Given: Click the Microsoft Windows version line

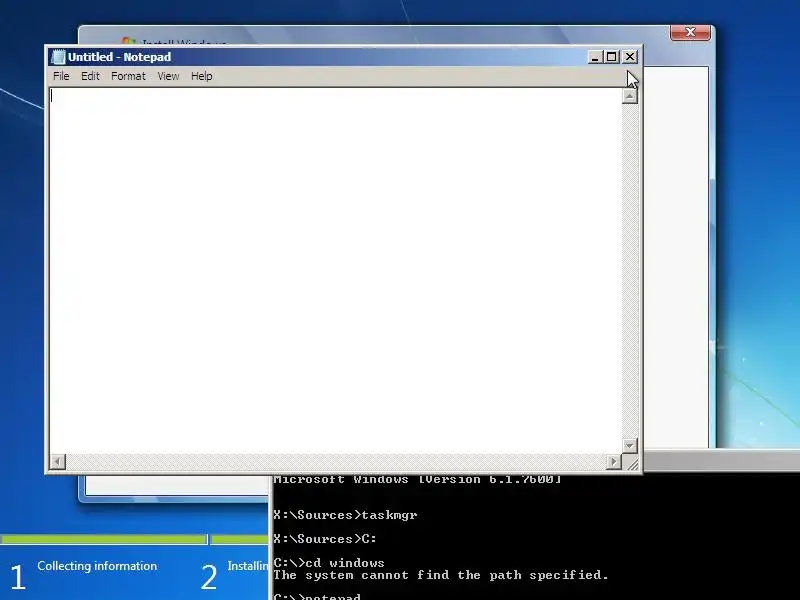Looking at the screenshot, I should 417,480.
